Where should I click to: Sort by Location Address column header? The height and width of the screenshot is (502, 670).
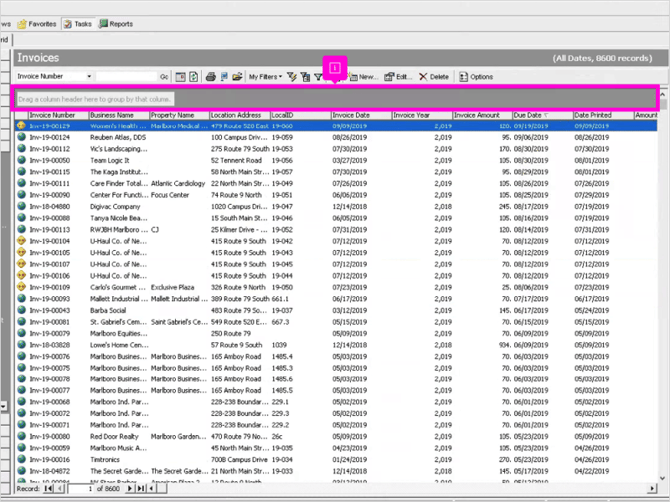[x=240, y=115]
